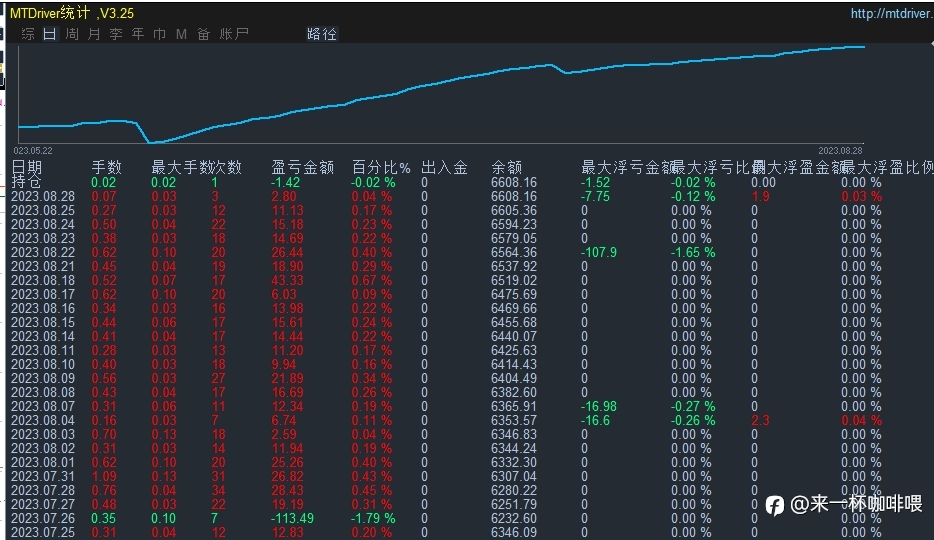
Task: Click the -107.9 floating loss value
Action: click(599, 252)
